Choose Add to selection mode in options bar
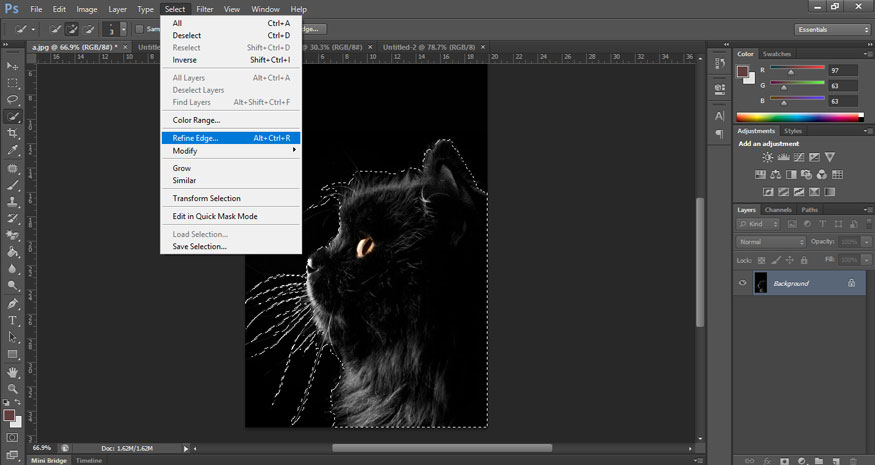Image resolution: width=875 pixels, height=465 pixels. [x=72, y=29]
